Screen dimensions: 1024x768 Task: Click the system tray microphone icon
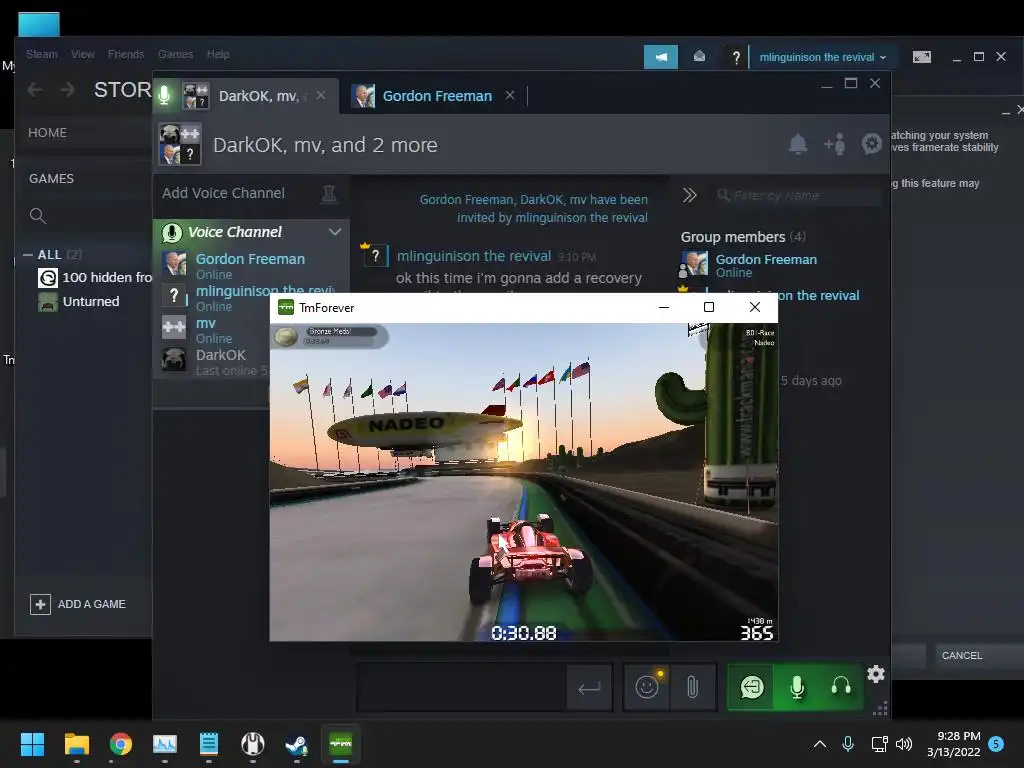pyautogui.click(x=848, y=744)
